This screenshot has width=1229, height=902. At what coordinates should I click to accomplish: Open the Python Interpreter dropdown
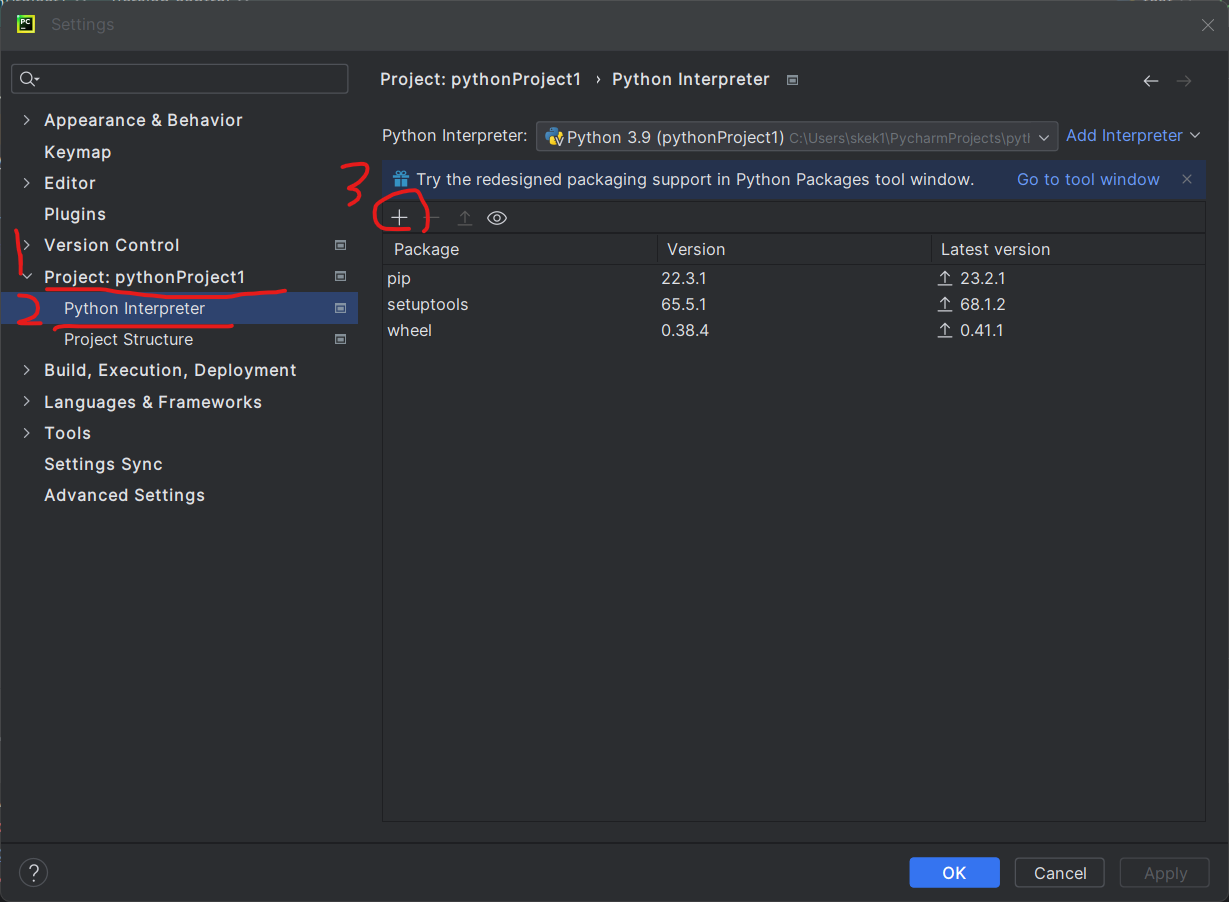[x=797, y=137]
